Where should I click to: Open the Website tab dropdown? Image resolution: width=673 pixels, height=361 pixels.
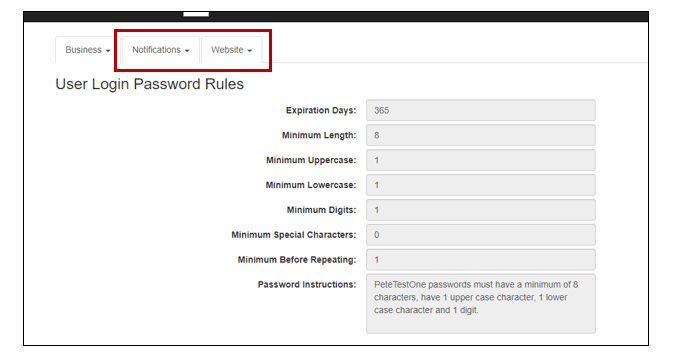tap(231, 50)
